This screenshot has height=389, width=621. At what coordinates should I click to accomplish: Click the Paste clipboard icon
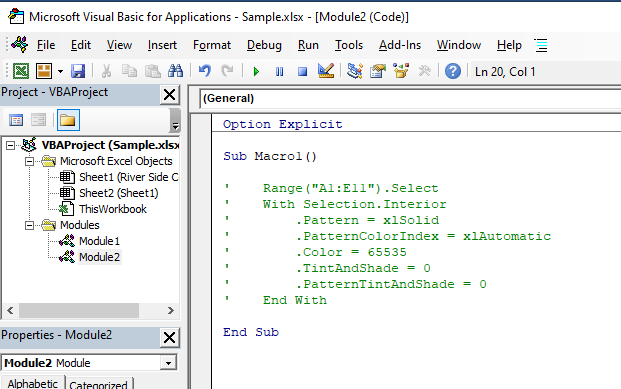[x=152, y=71]
